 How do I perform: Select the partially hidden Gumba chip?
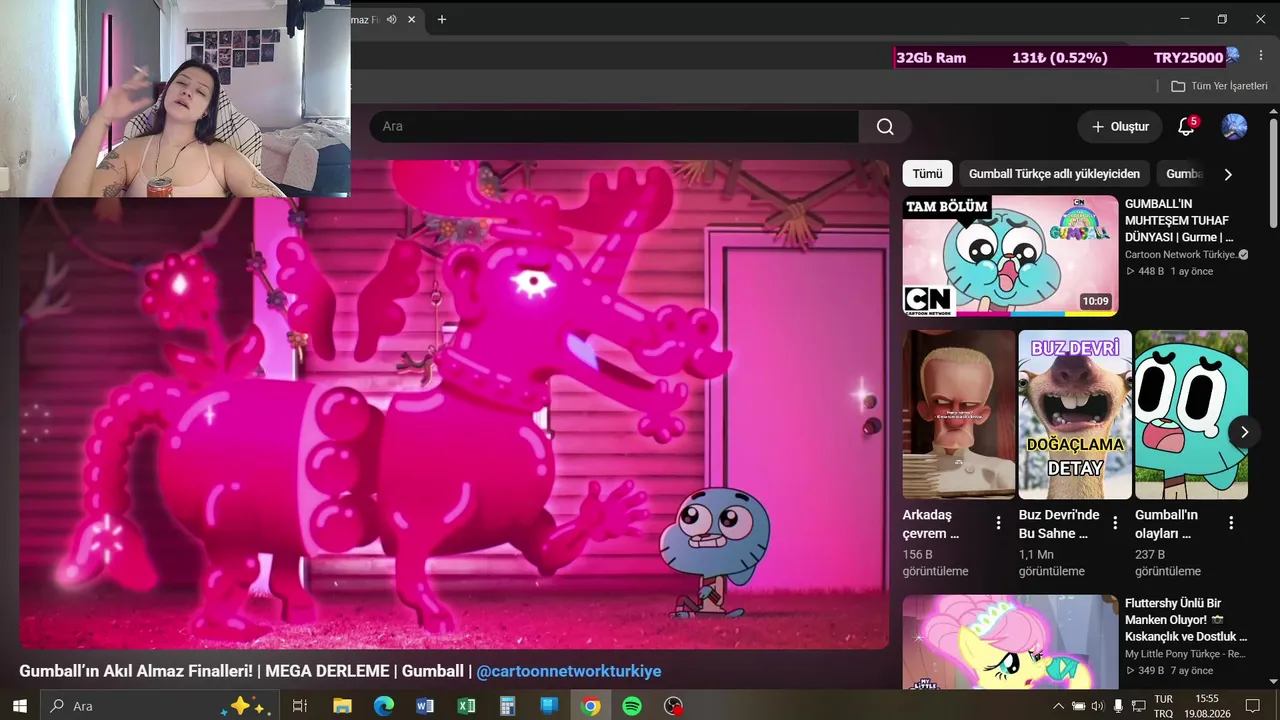[x=1184, y=174]
